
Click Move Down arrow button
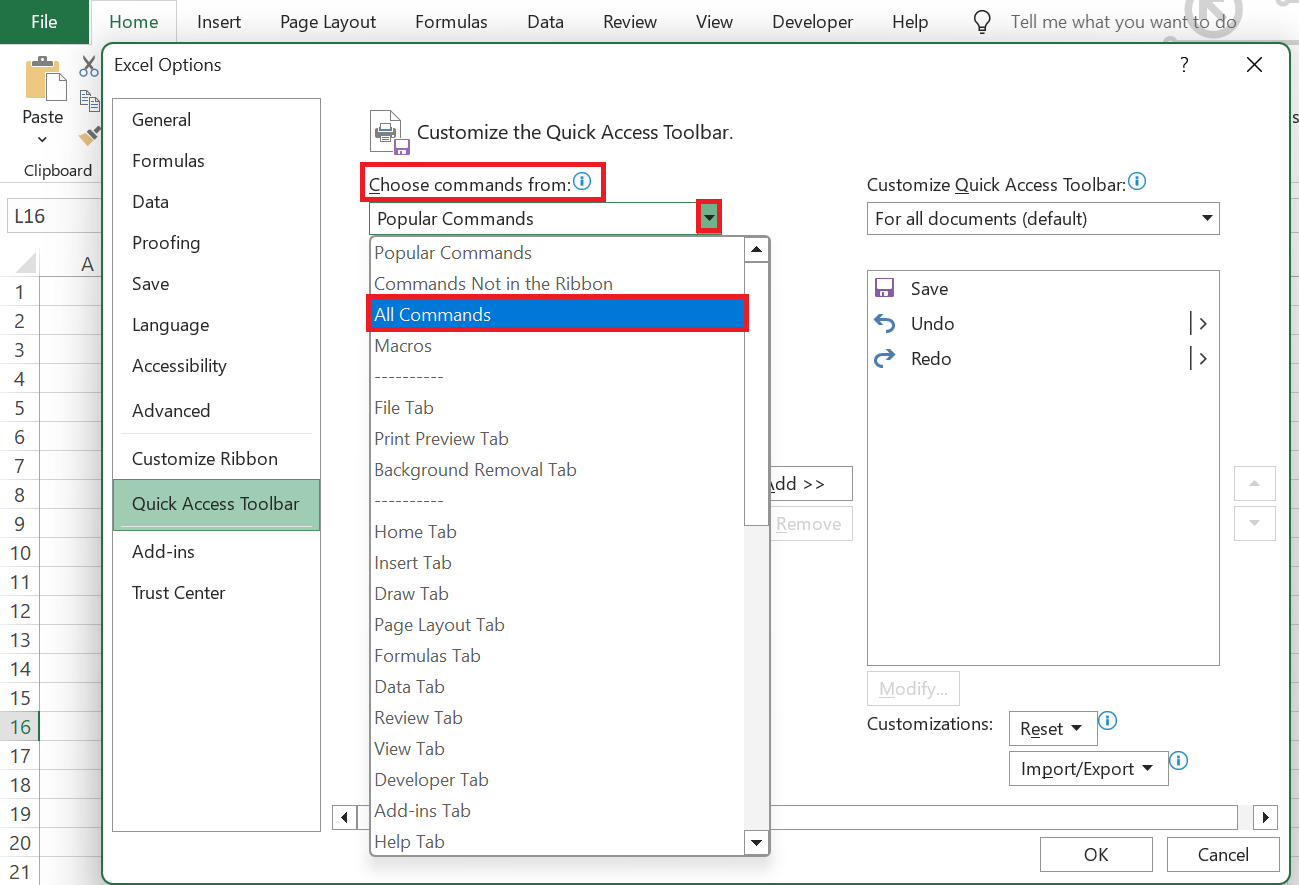(1255, 522)
